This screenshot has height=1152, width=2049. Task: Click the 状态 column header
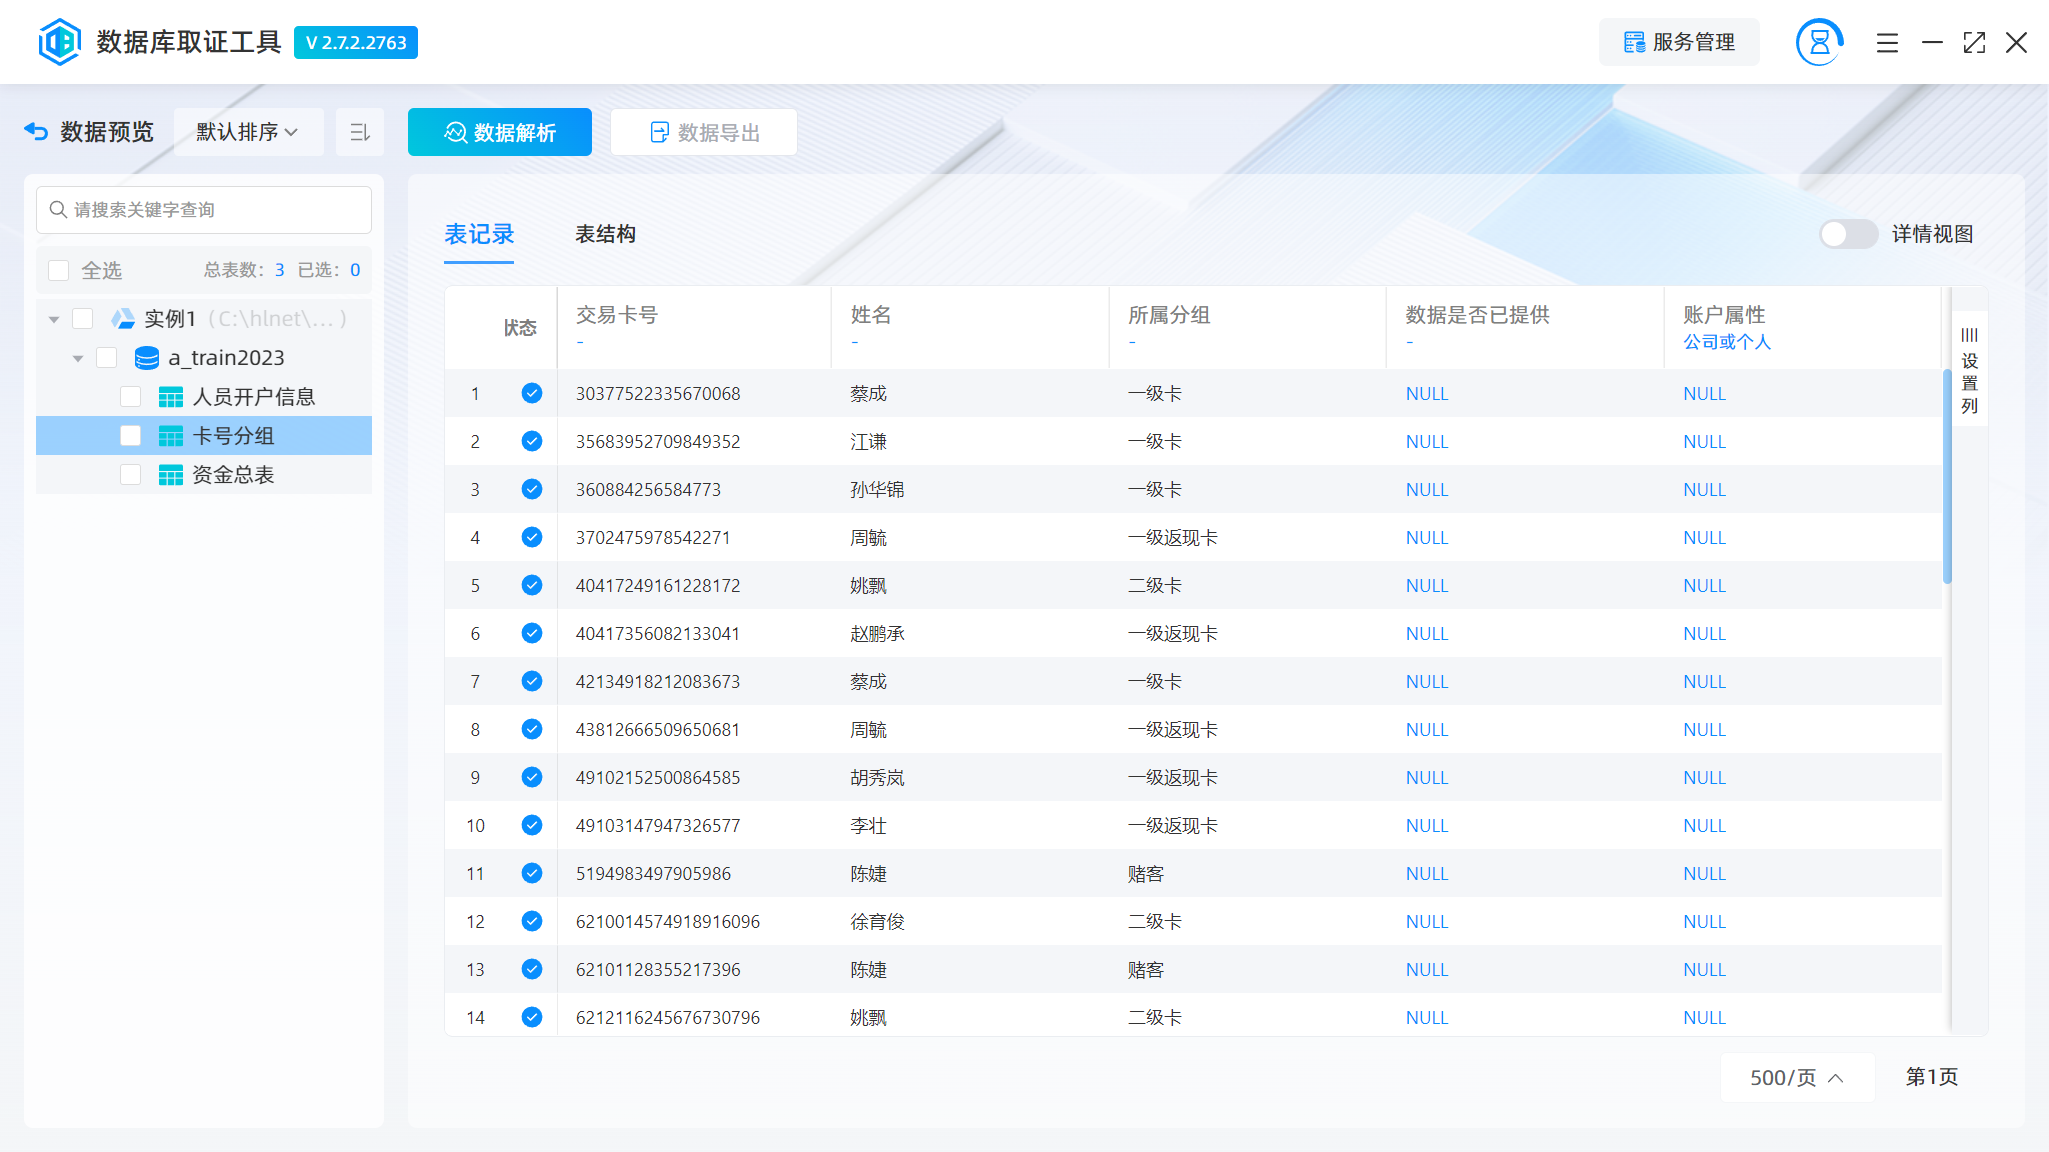(x=520, y=328)
